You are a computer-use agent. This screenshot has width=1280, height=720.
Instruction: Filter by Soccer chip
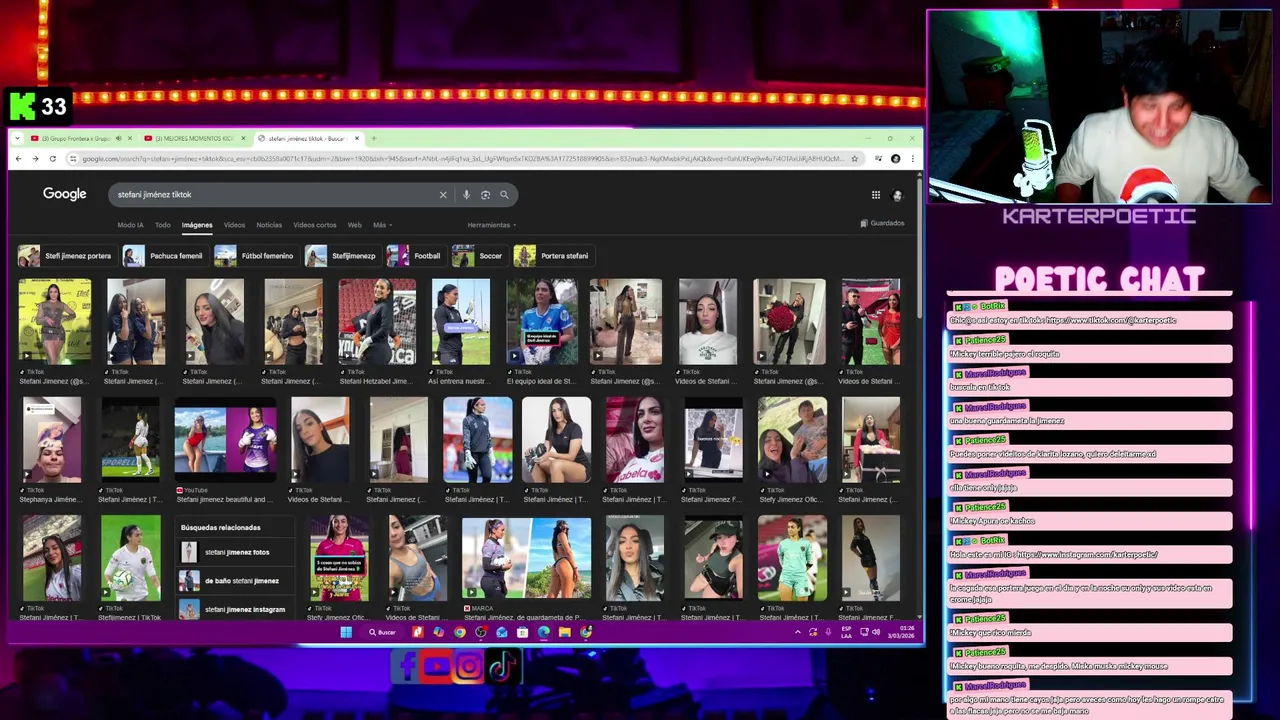(479, 256)
